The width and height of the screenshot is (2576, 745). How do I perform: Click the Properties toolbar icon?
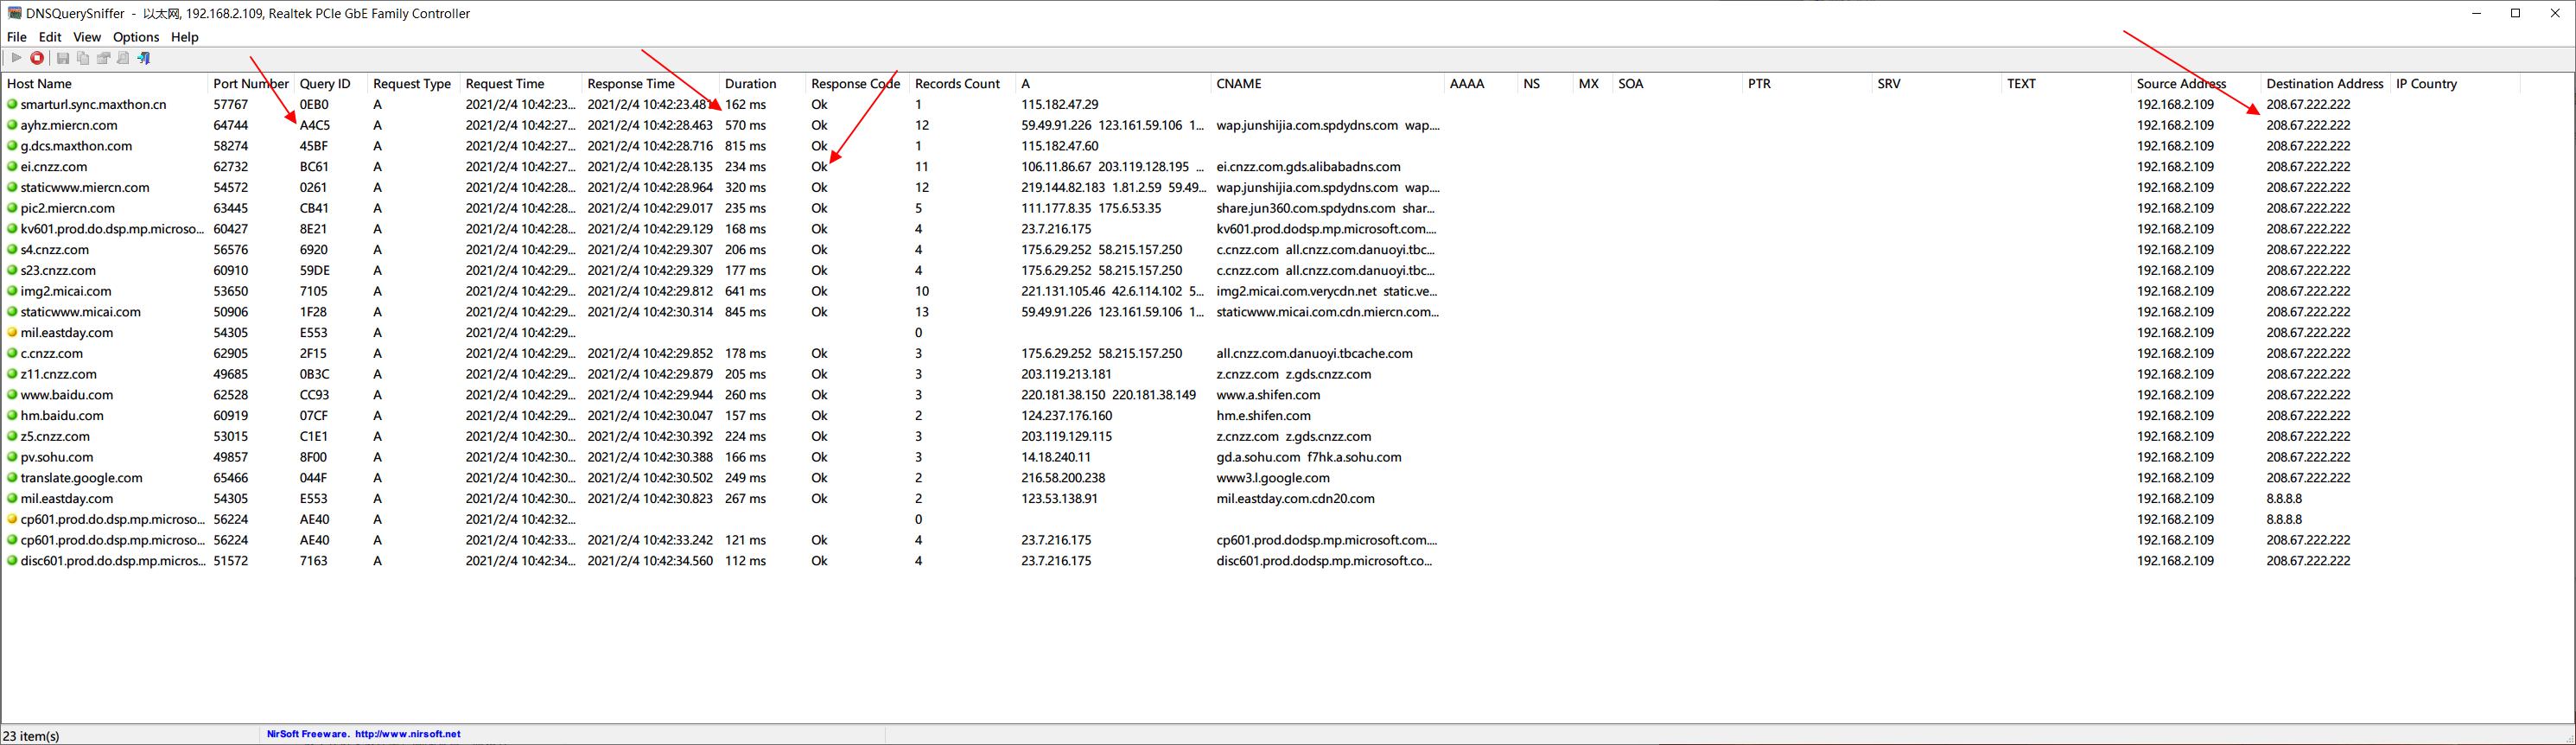pos(103,58)
